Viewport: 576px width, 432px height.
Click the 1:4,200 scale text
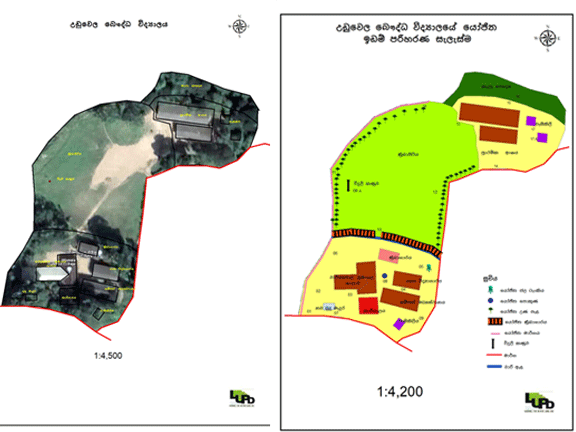click(400, 392)
